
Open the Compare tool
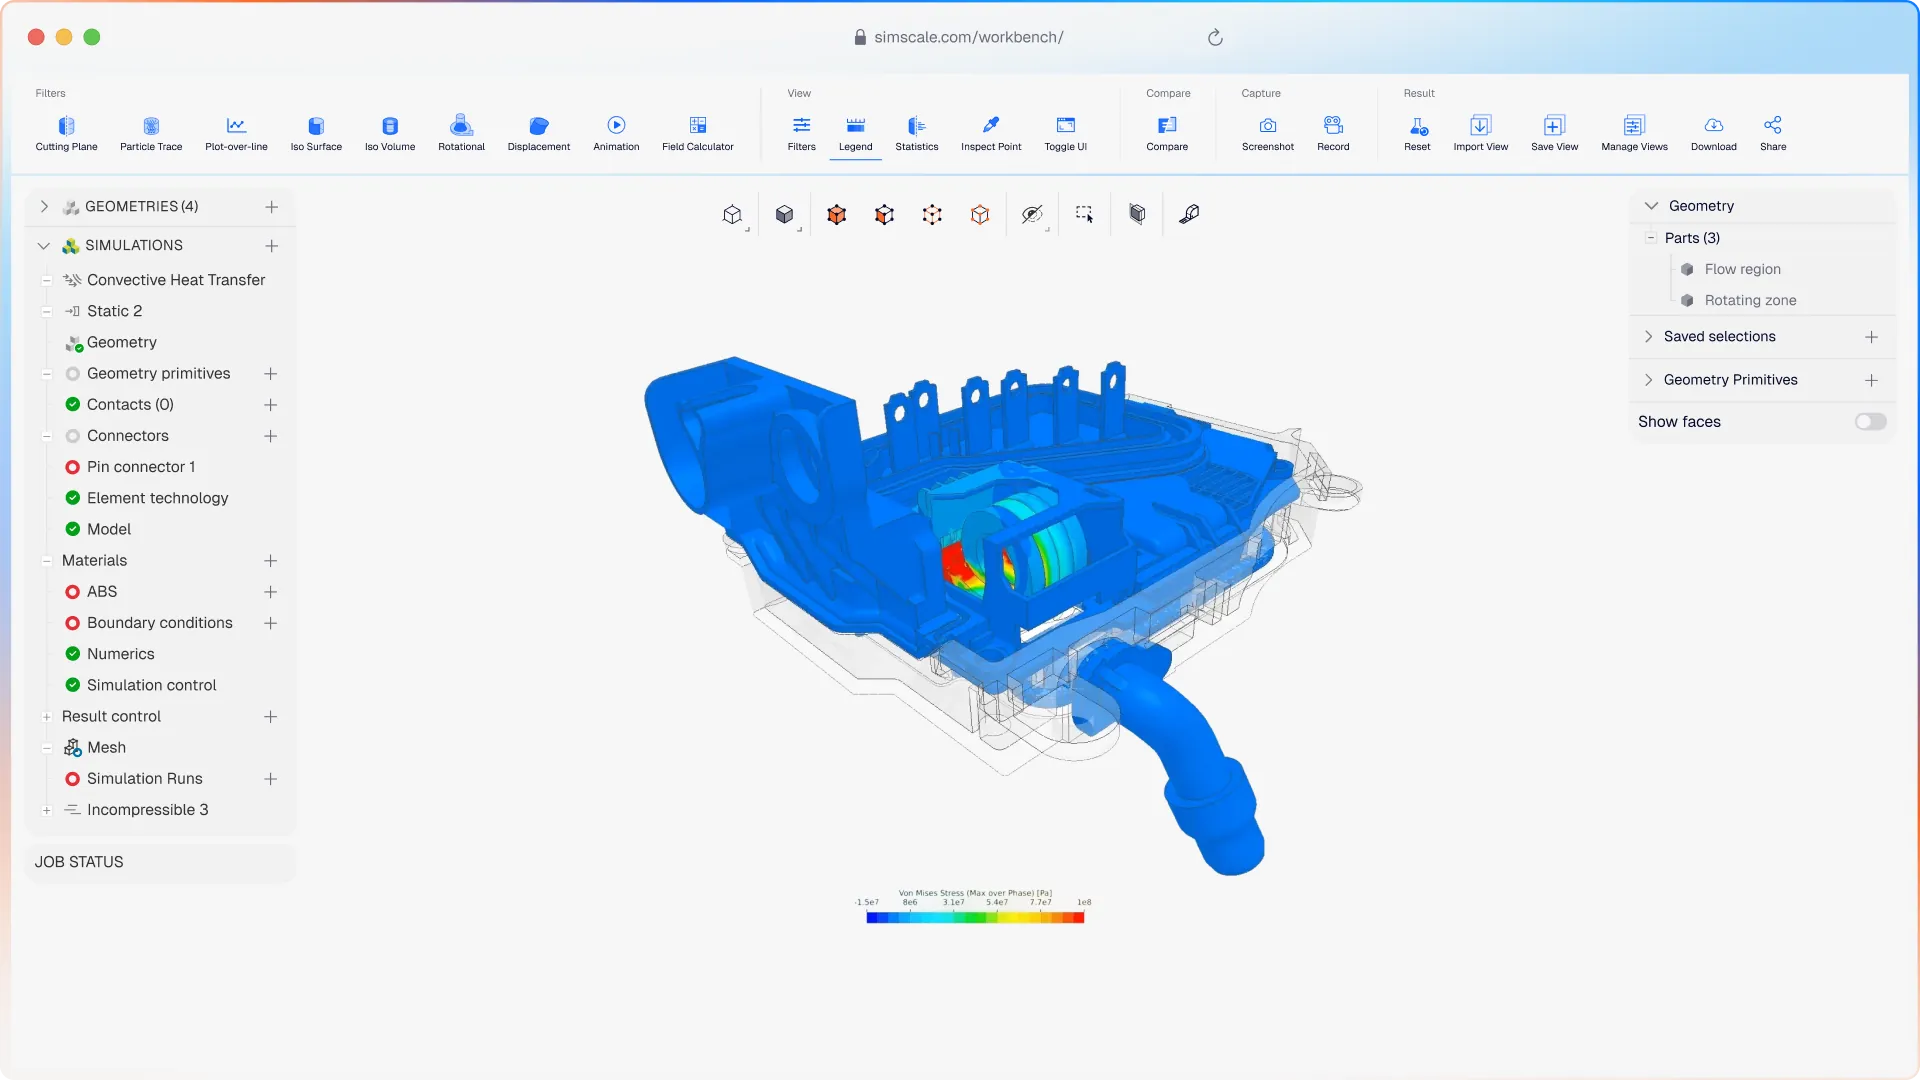[1167, 133]
